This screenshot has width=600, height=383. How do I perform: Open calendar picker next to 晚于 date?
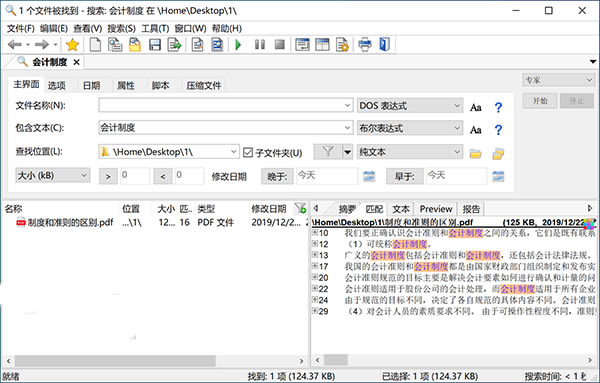[369, 176]
